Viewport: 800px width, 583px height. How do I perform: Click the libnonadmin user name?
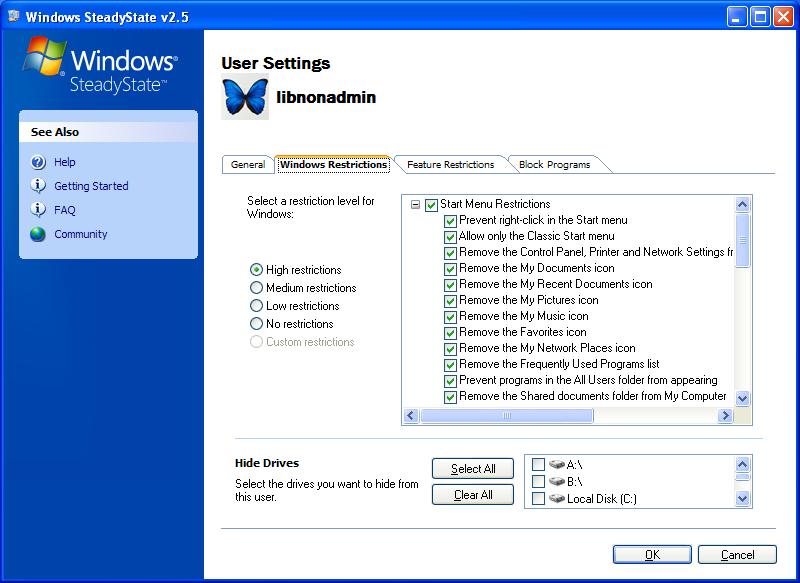(x=326, y=97)
